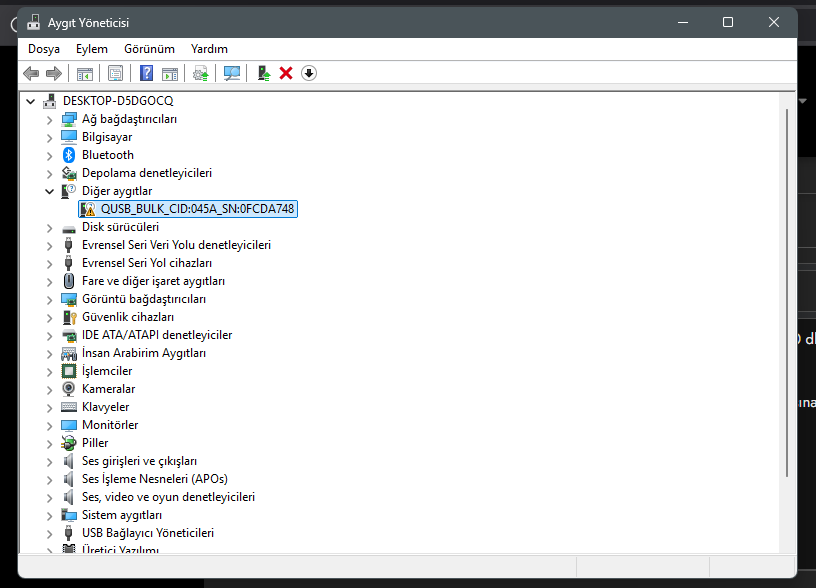This screenshot has width=816, height=588.
Task: Click the Update driver toolbar icon
Action: (264, 73)
